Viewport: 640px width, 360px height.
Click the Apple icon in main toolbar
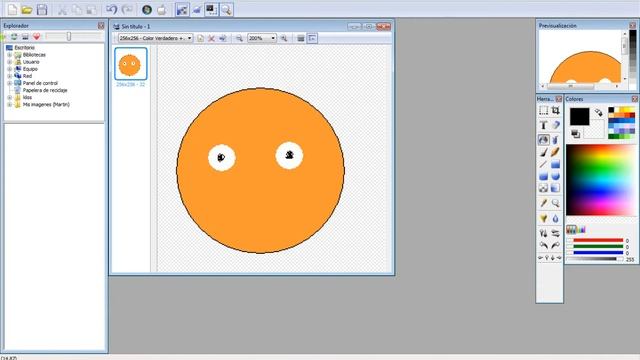(x=162, y=9)
